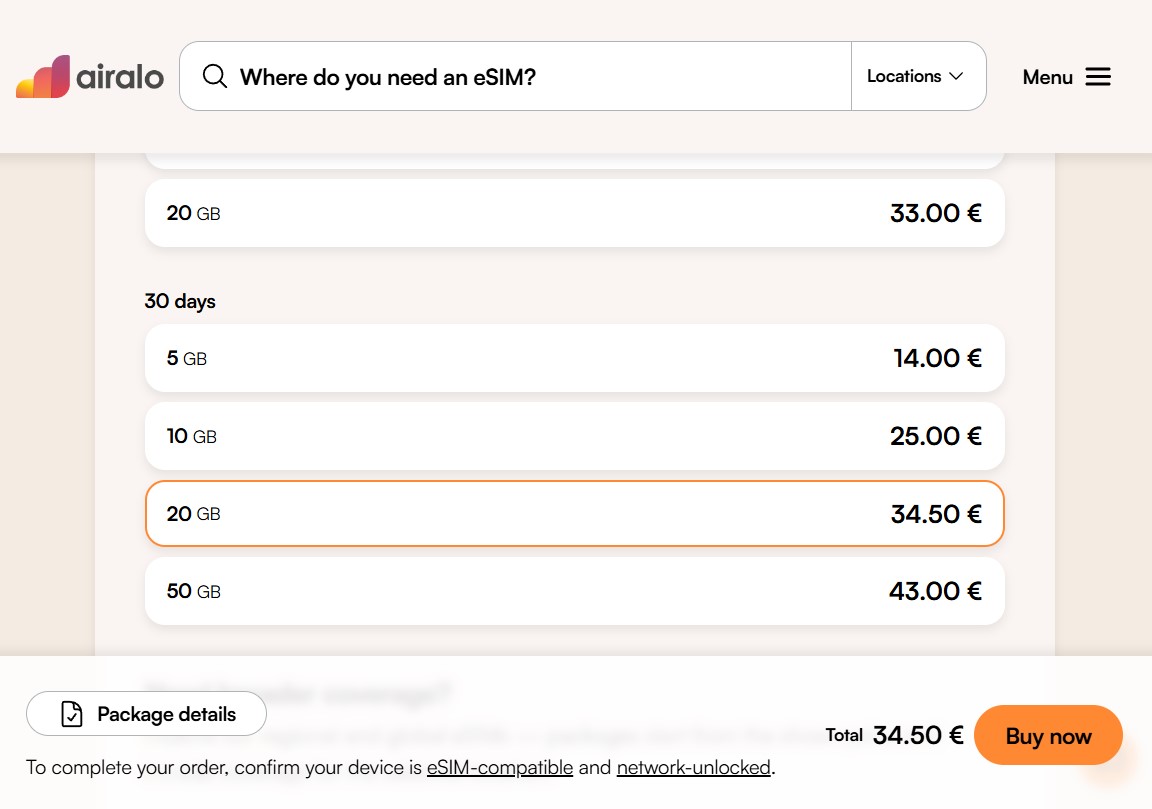The width and height of the screenshot is (1152, 809).
Task: Click the Airalo logo icon
Action: coord(43,77)
